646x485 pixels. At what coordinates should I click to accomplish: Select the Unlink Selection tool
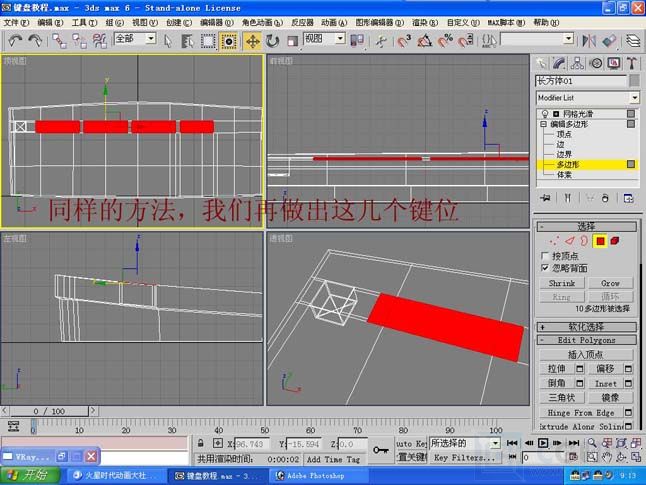[x=79, y=41]
